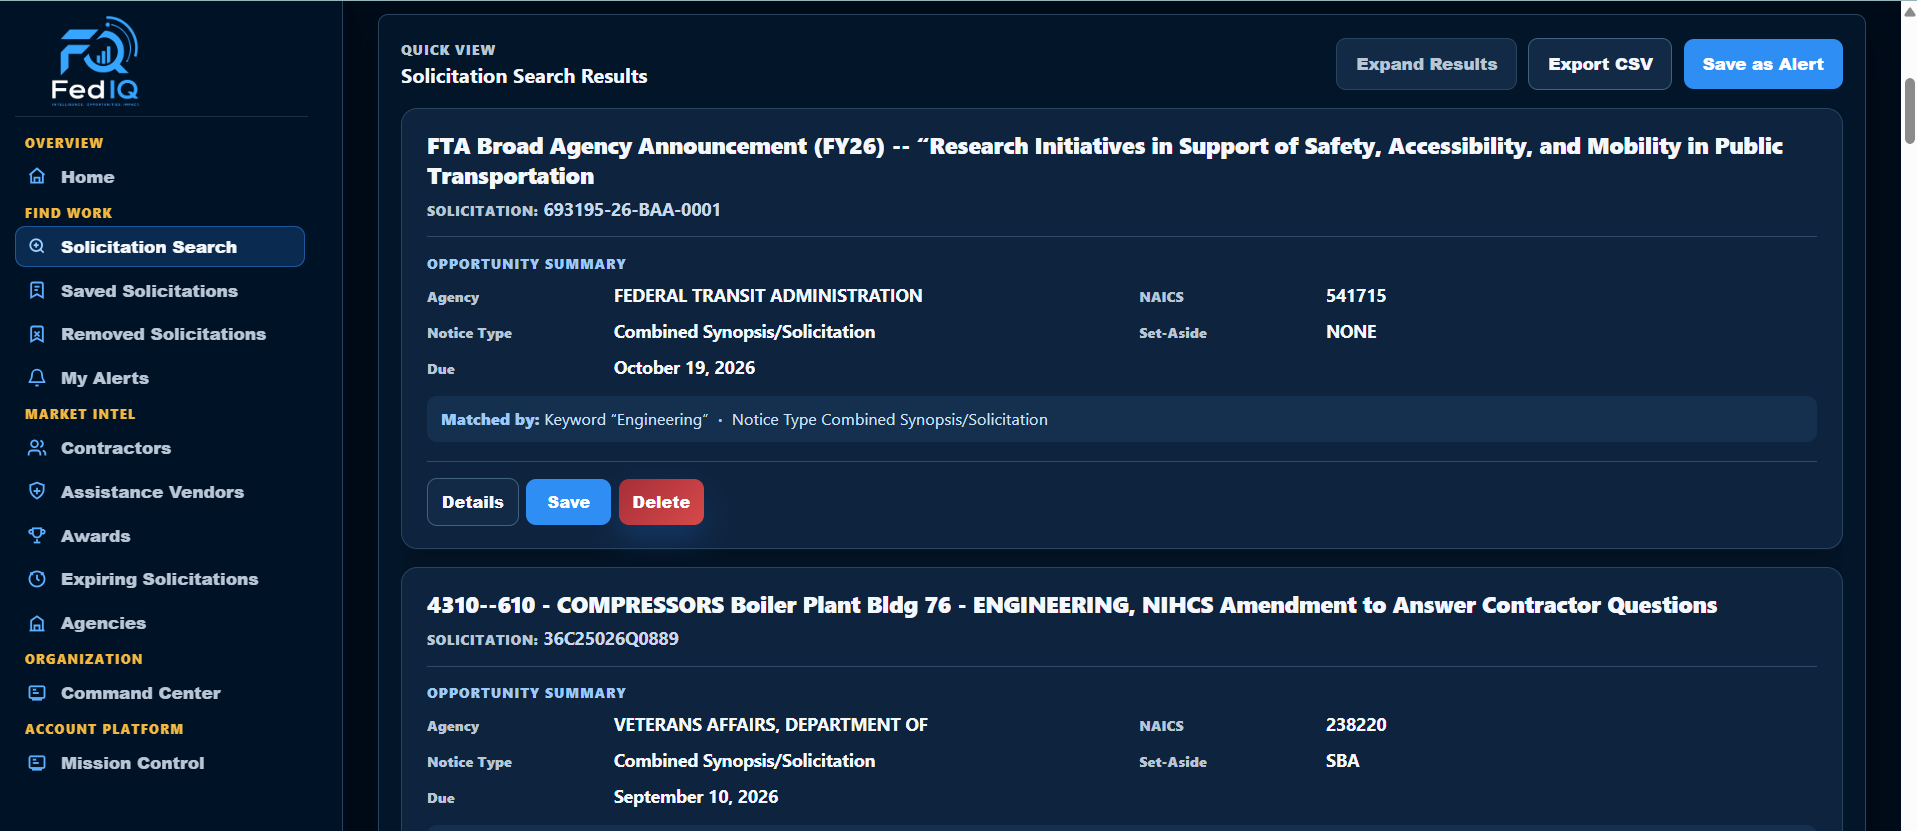Viewport: 1917px width, 831px height.
Task: Click the Assistance Vendors shield icon
Action: [37, 492]
